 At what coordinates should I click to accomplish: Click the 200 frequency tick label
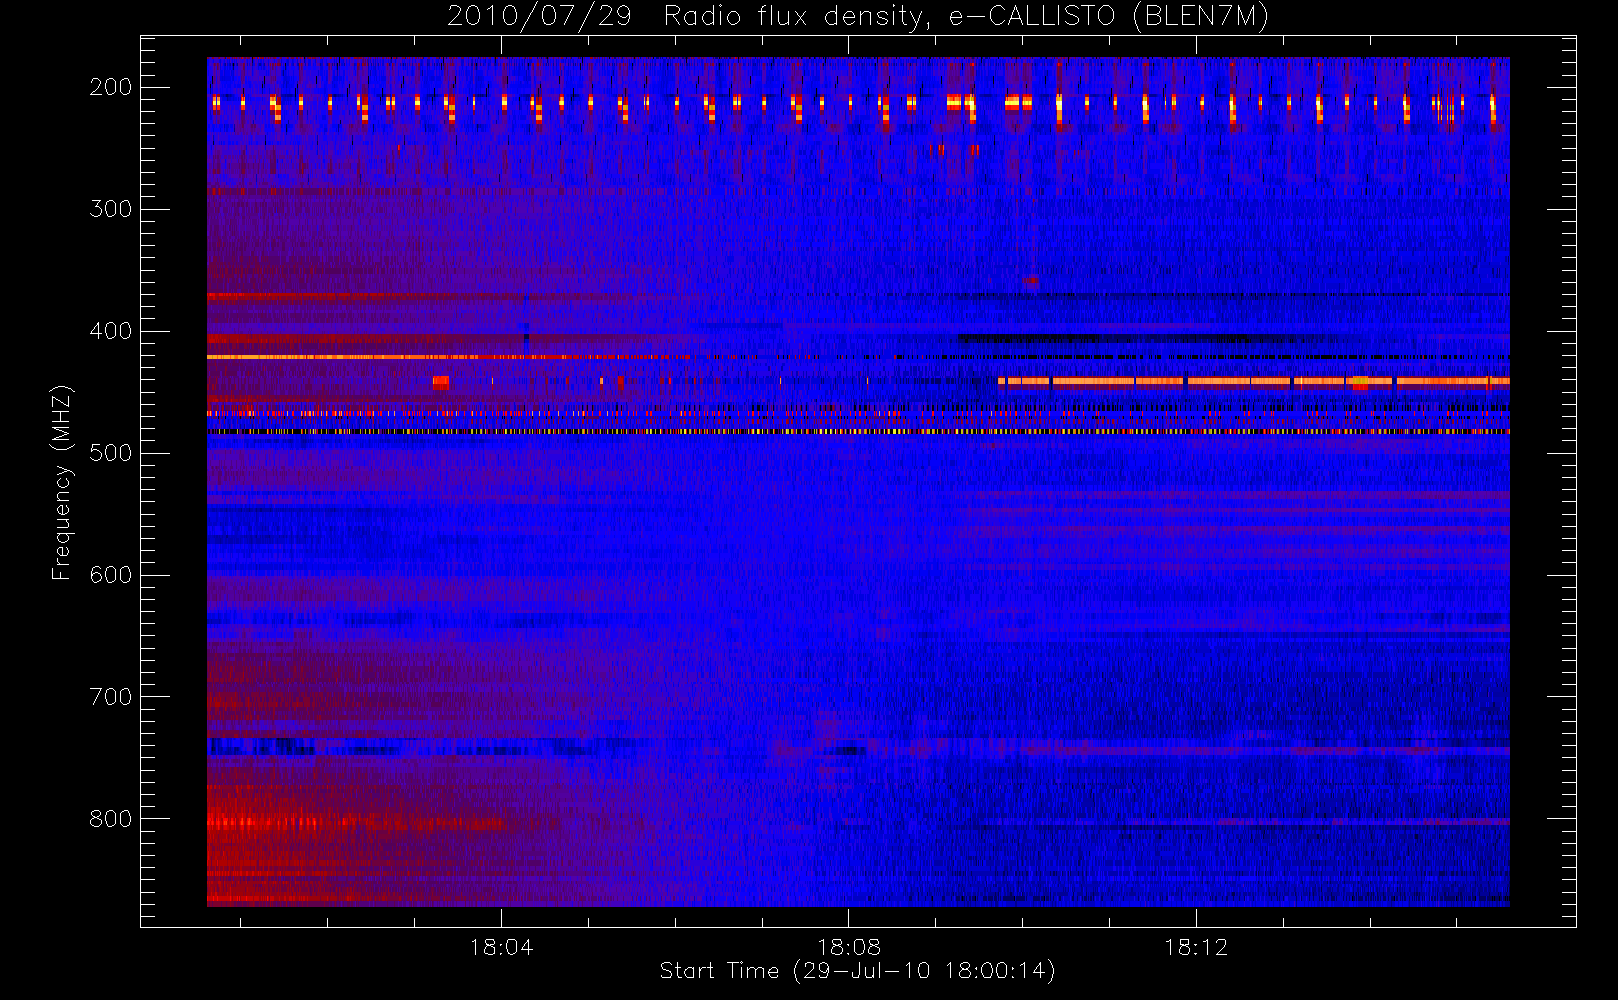[111, 87]
